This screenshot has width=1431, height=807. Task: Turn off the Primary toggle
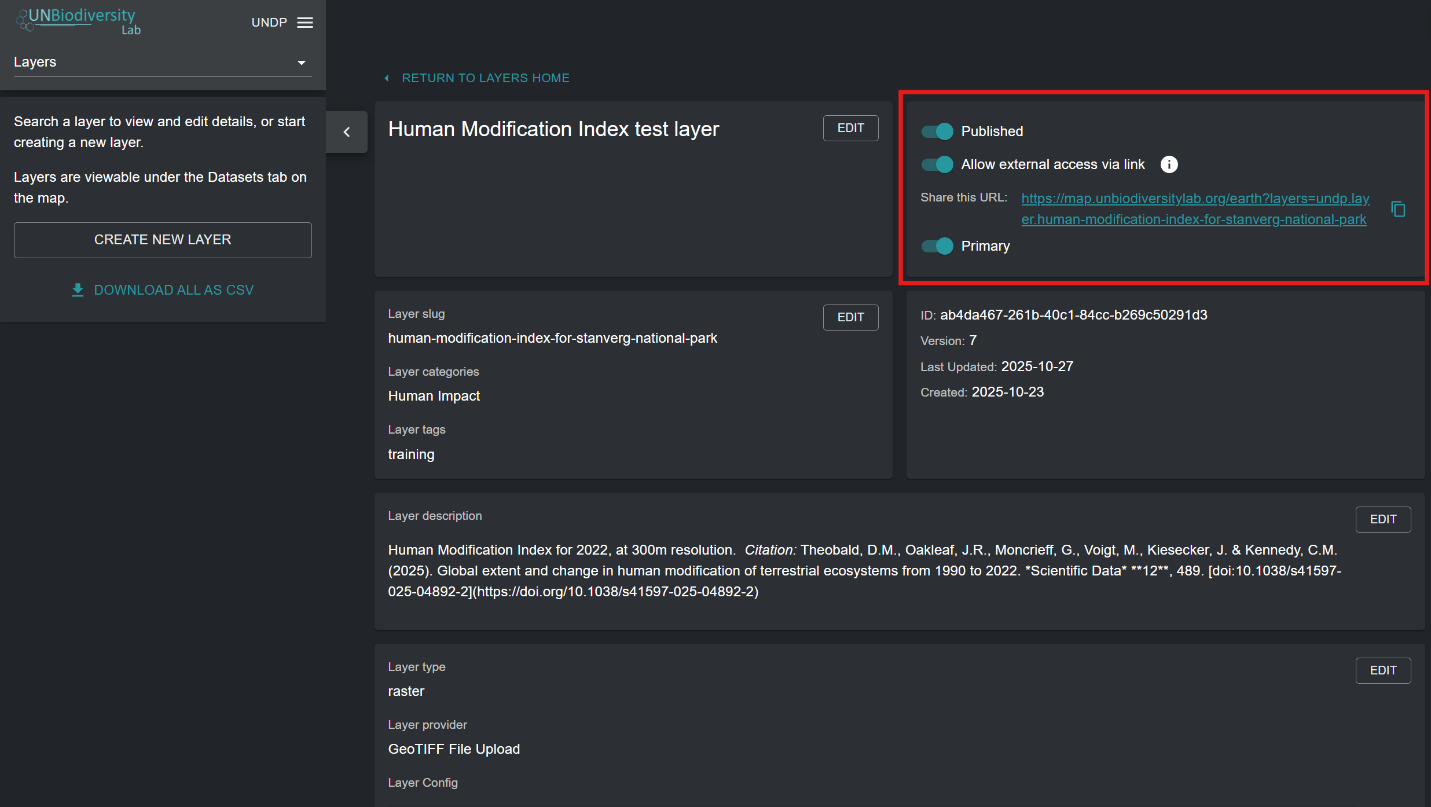point(937,246)
